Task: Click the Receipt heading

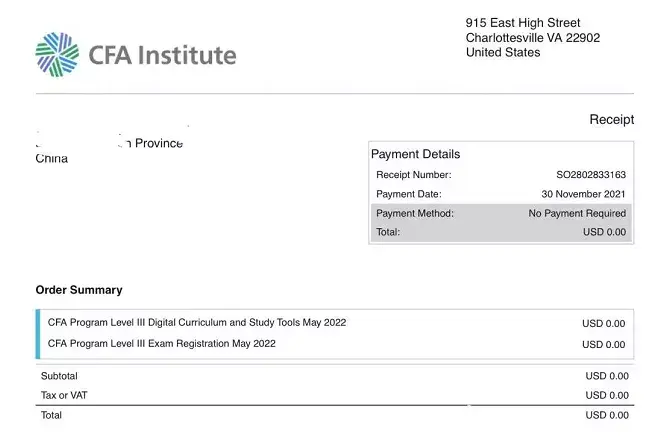Action: [x=611, y=120]
